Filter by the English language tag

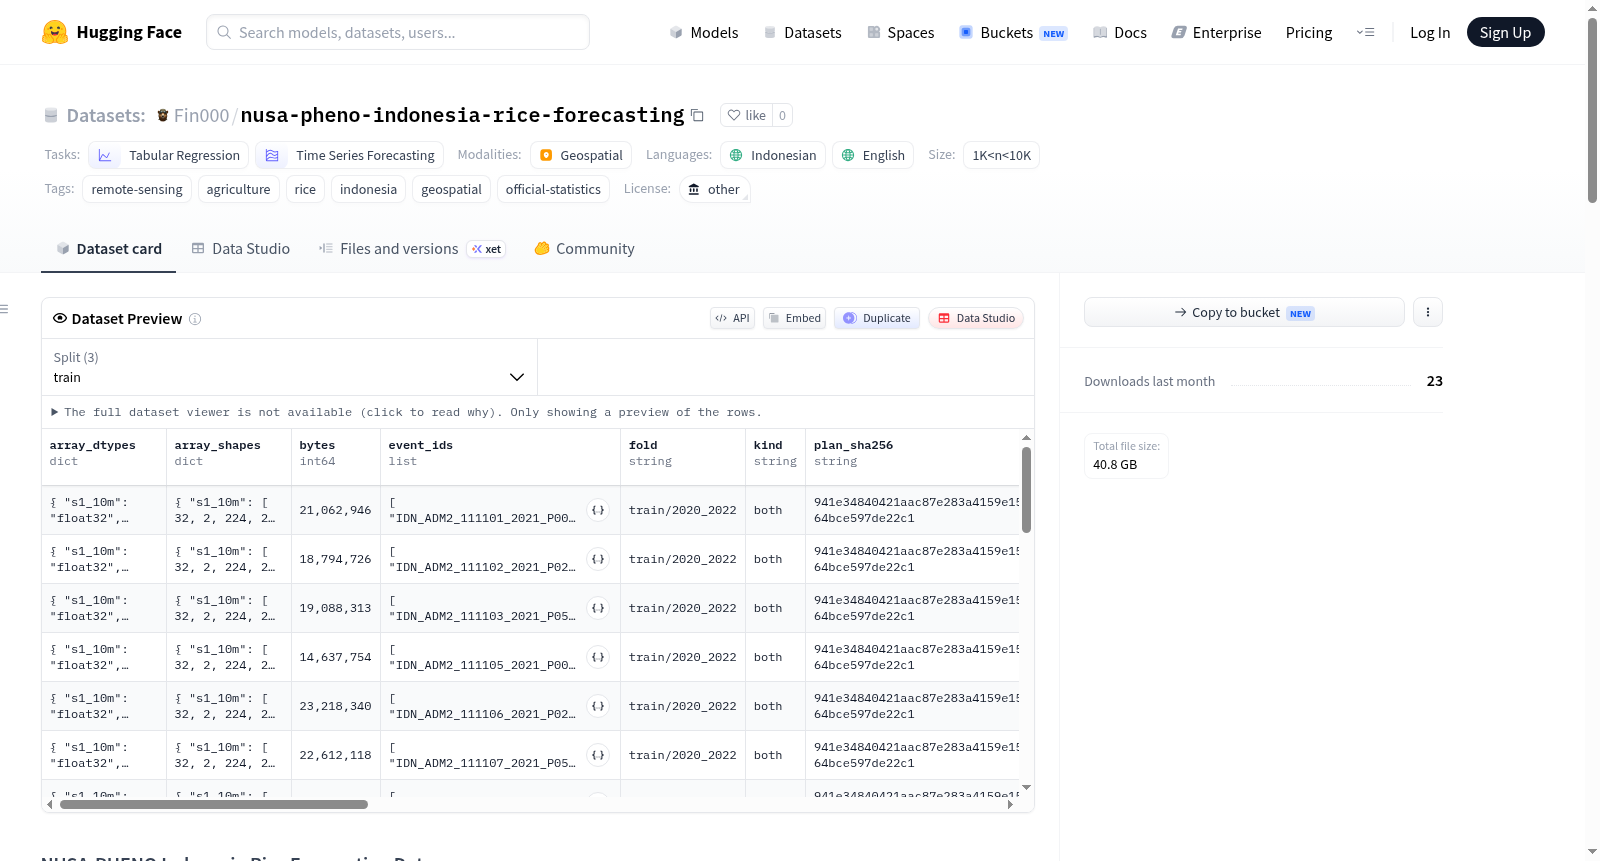tap(873, 155)
